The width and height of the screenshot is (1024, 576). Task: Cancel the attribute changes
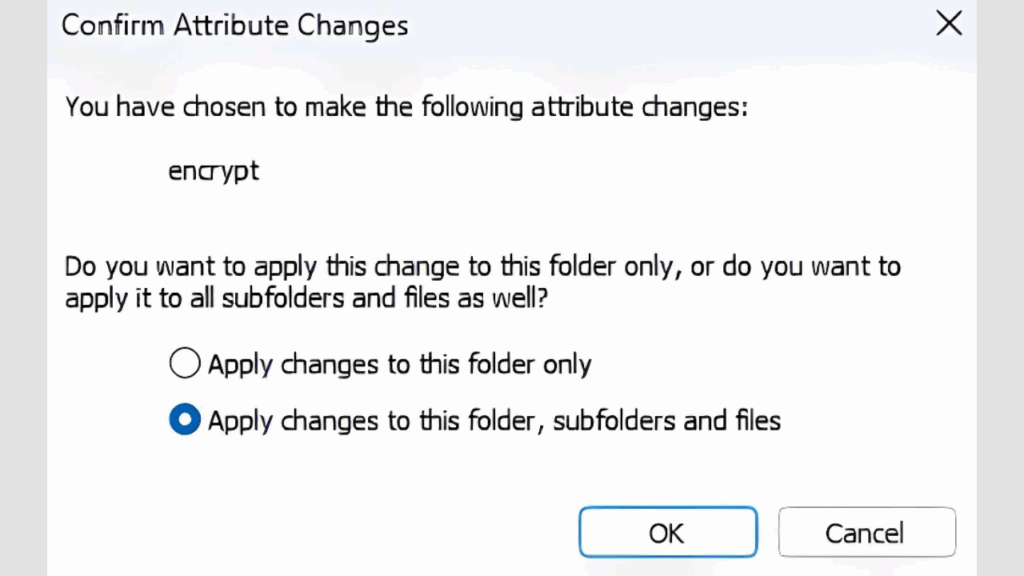click(x=866, y=531)
